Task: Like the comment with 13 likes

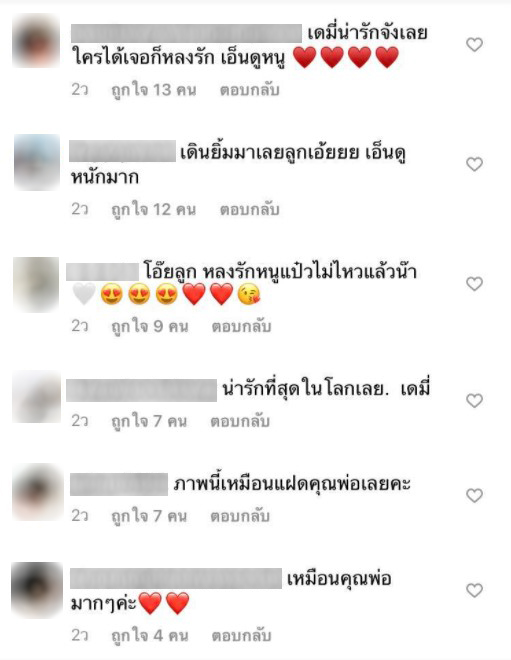Action: (x=474, y=44)
